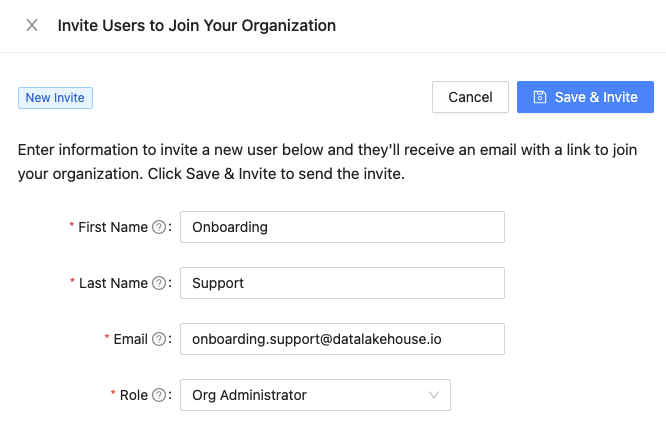Close the invite dialog using X icon
The width and height of the screenshot is (666, 428).
point(32,25)
